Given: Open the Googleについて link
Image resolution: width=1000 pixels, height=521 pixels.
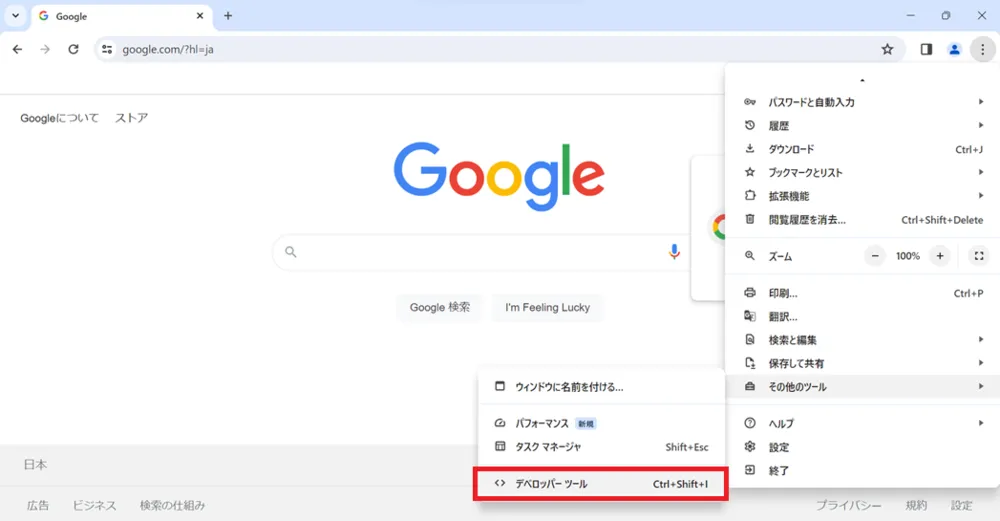Looking at the screenshot, I should point(59,118).
